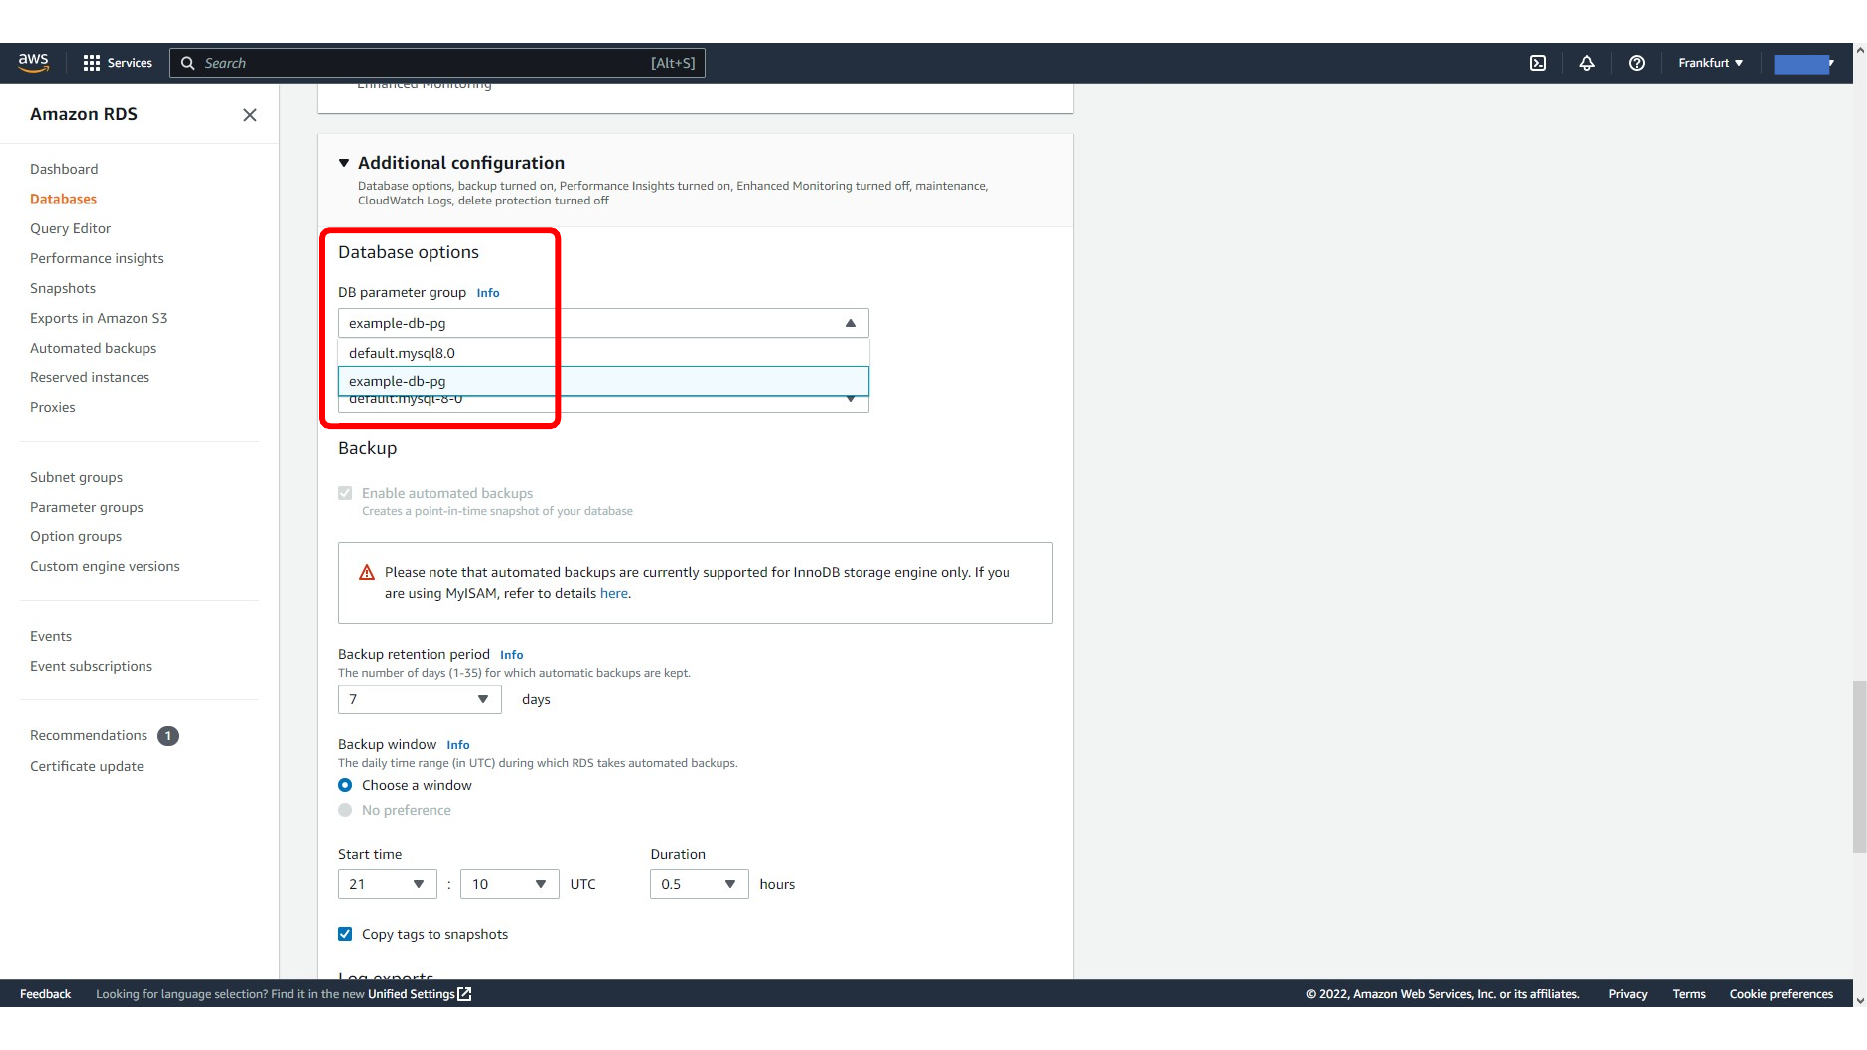Open Databases in sidebar
The width and height of the screenshot is (1867, 1050).
click(x=63, y=199)
